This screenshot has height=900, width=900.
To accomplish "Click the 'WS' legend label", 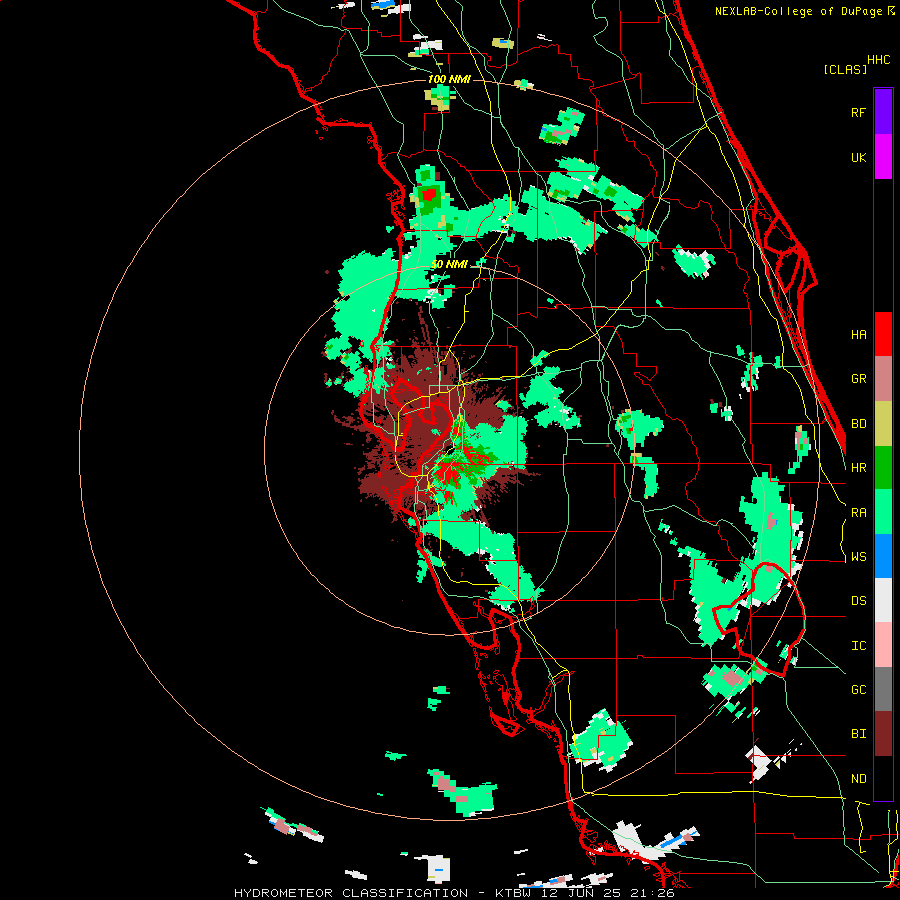I will (x=858, y=557).
